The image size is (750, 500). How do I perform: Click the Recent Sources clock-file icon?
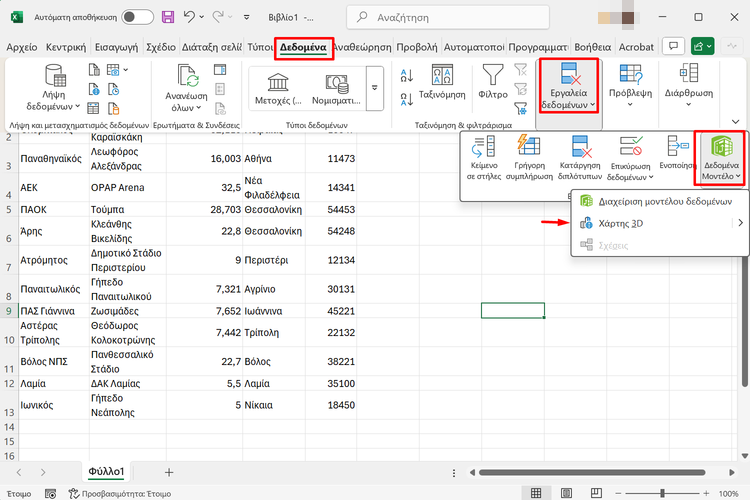point(113,89)
